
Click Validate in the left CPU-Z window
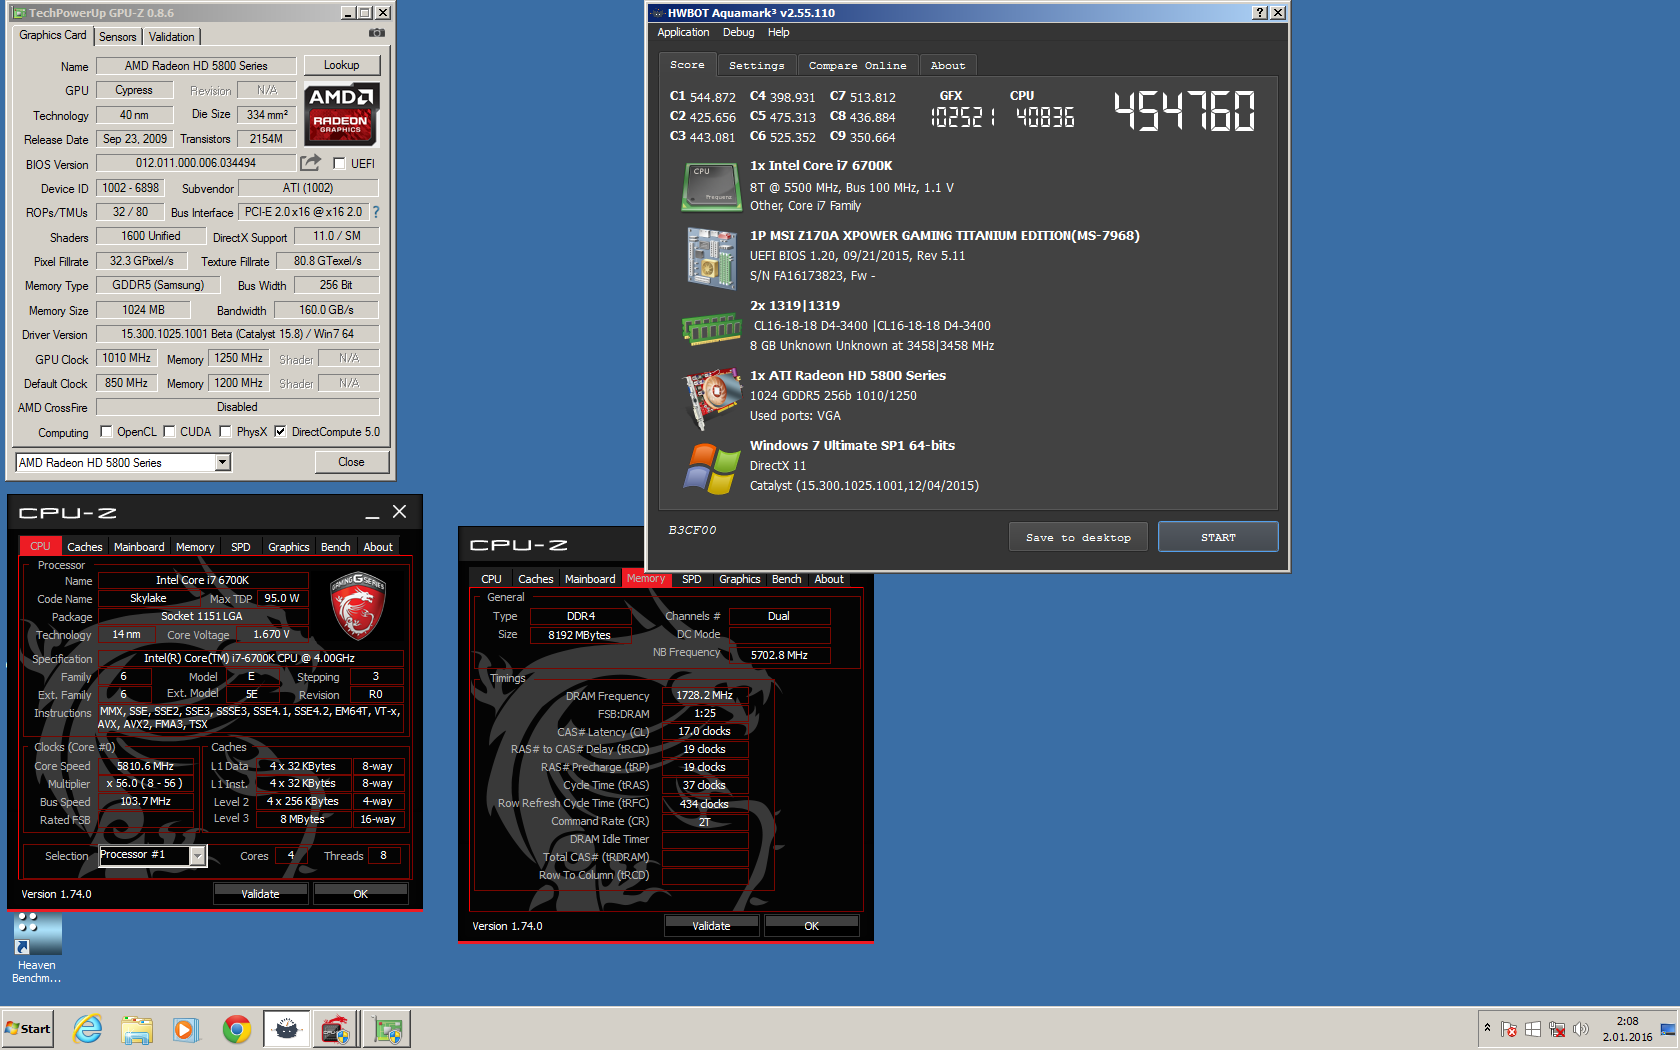pos(260,894)
